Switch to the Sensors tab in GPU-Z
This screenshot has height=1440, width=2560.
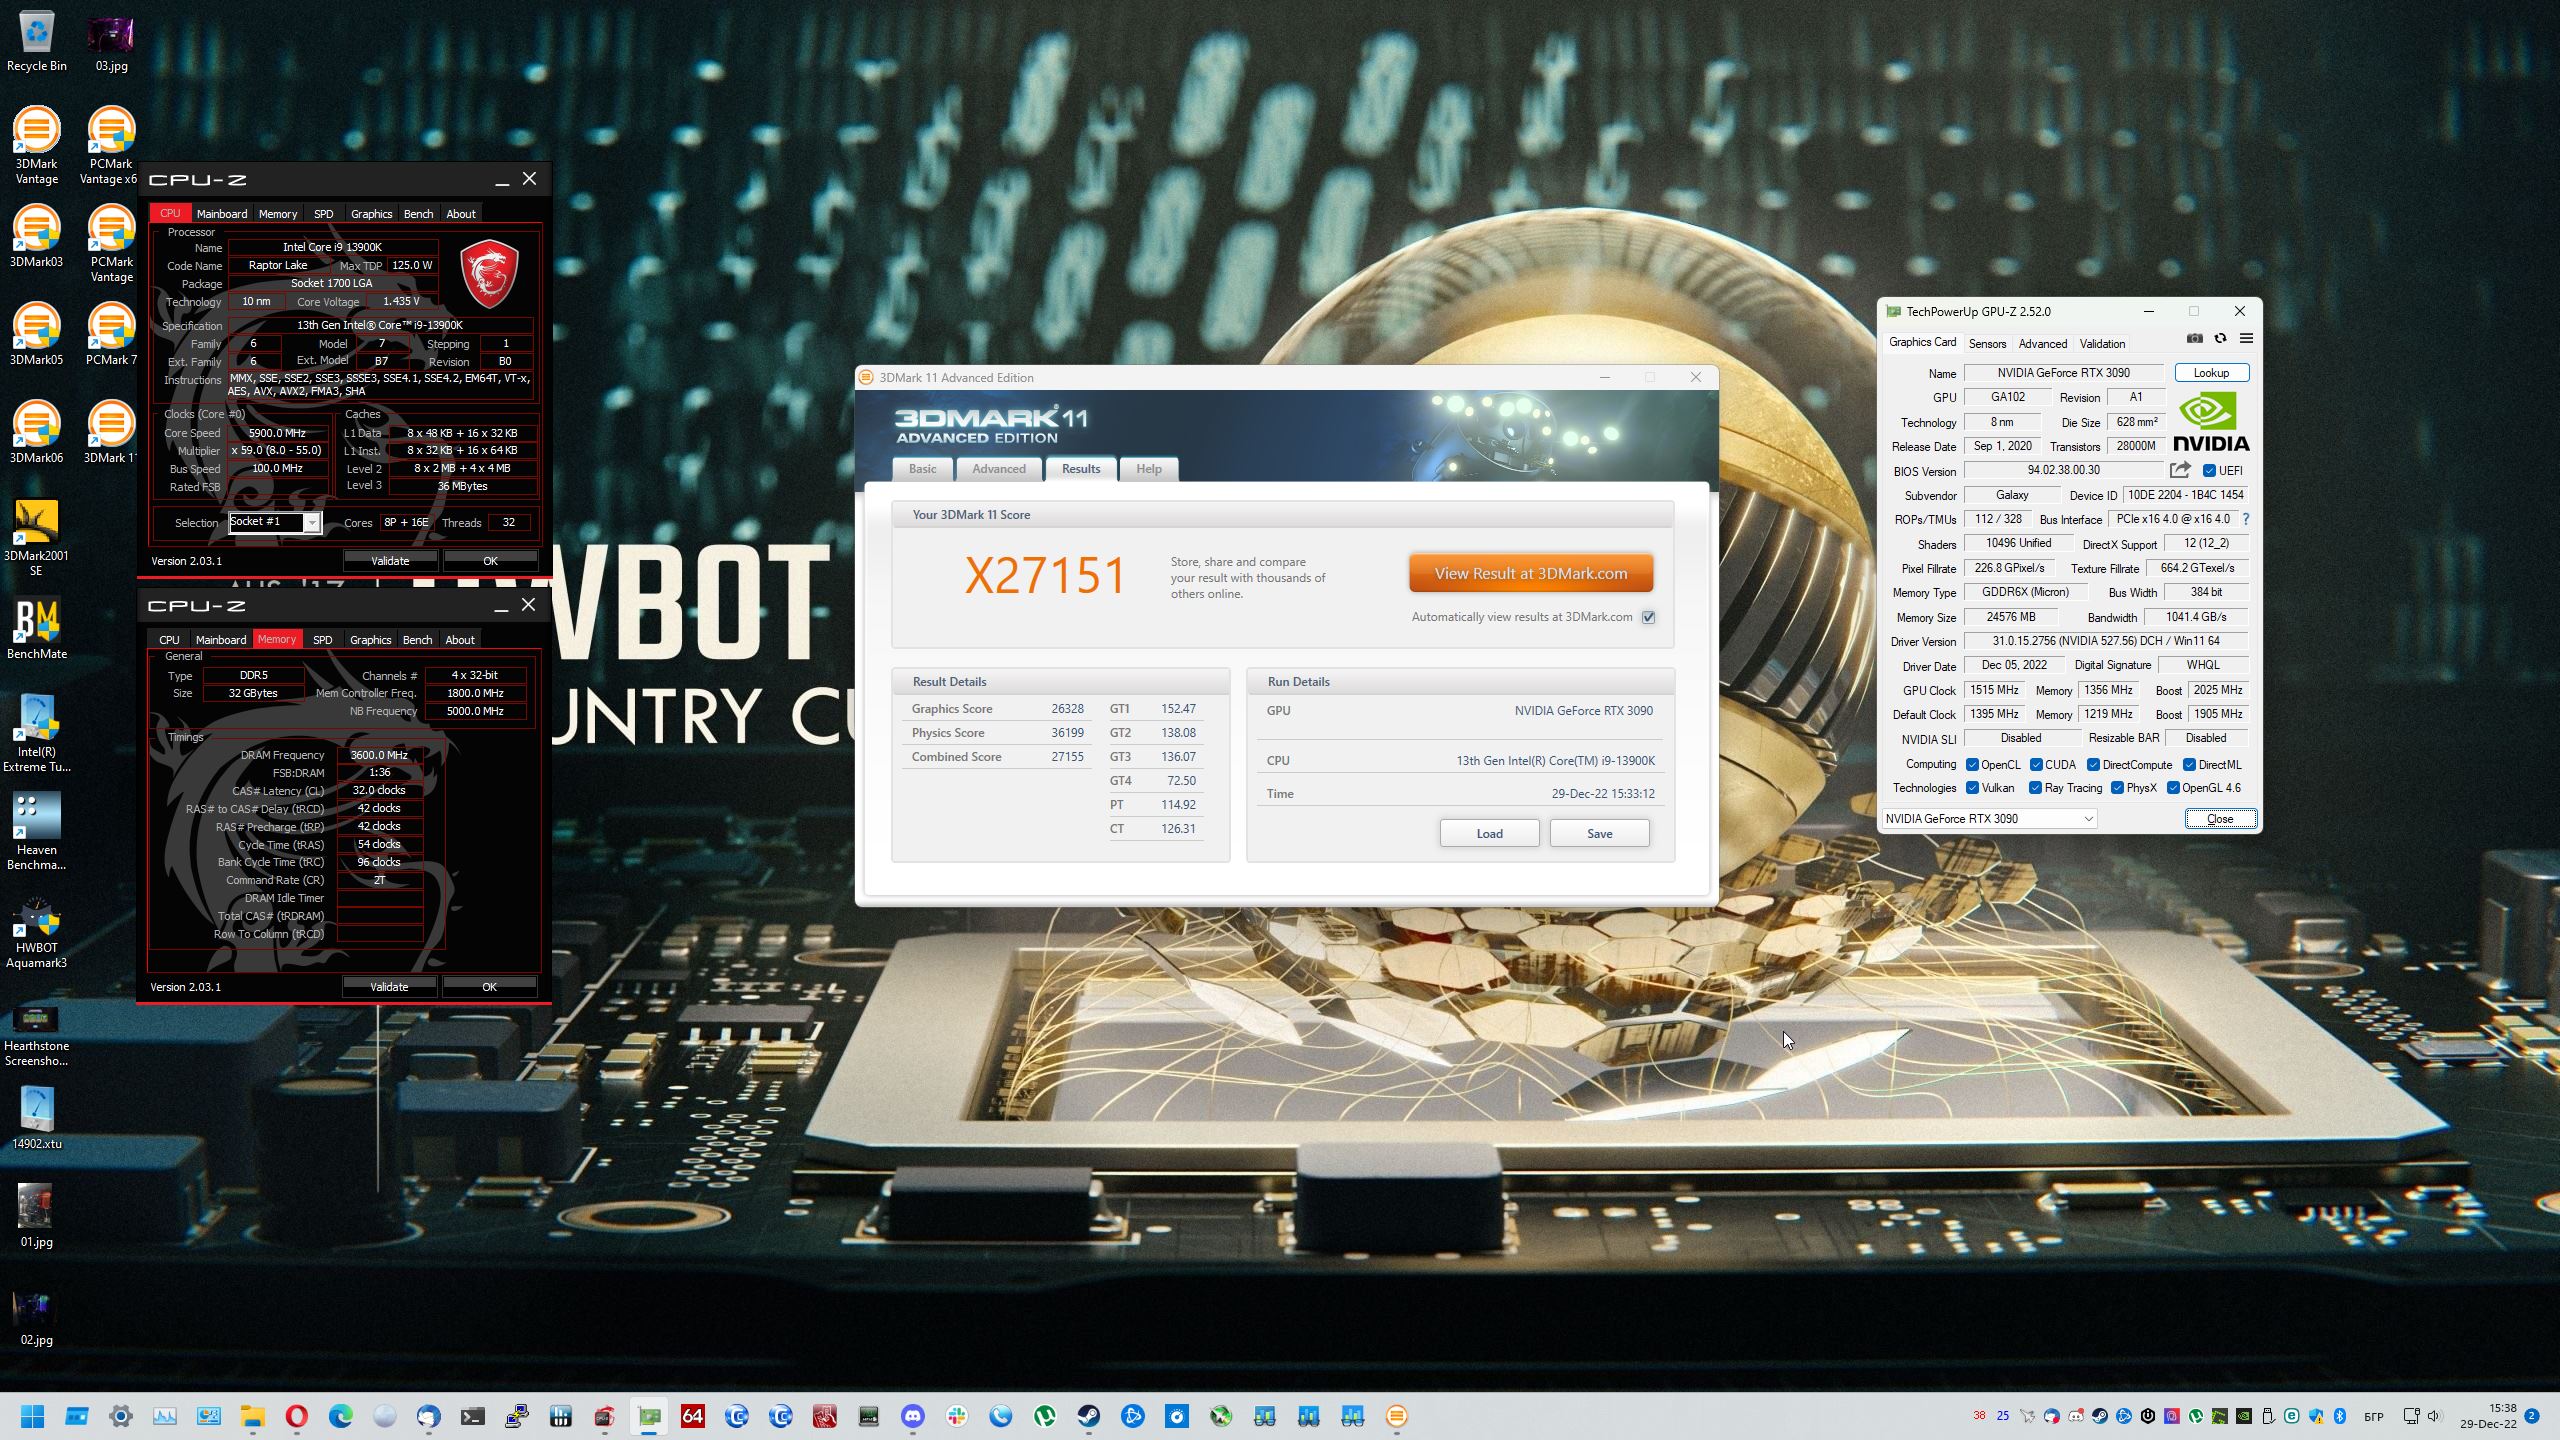[x=1987, y=344]
